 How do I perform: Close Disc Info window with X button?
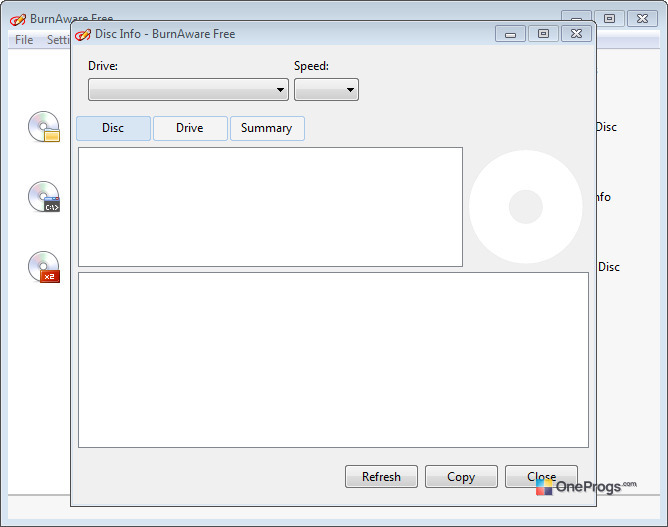[576, 34]
